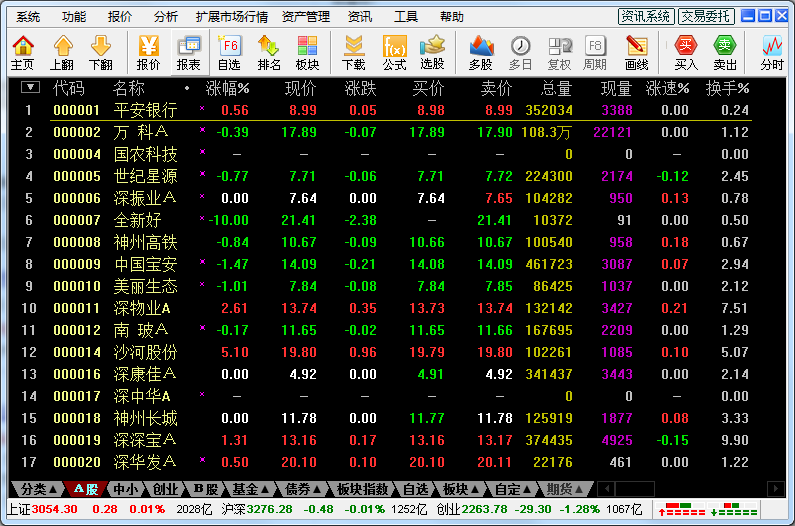Click the horizontal scrollbar right arrow
795x526 pixels.
point(775,489)
